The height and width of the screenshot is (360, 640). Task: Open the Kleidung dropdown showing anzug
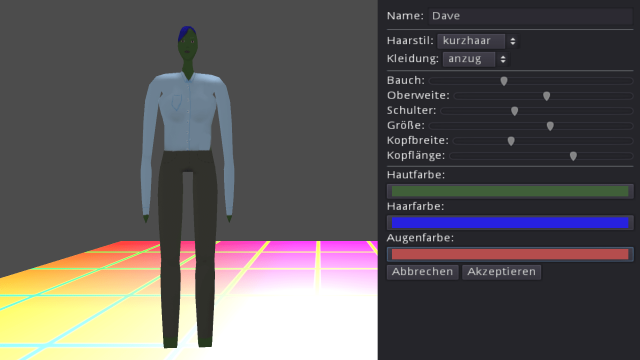coord(476,59)
